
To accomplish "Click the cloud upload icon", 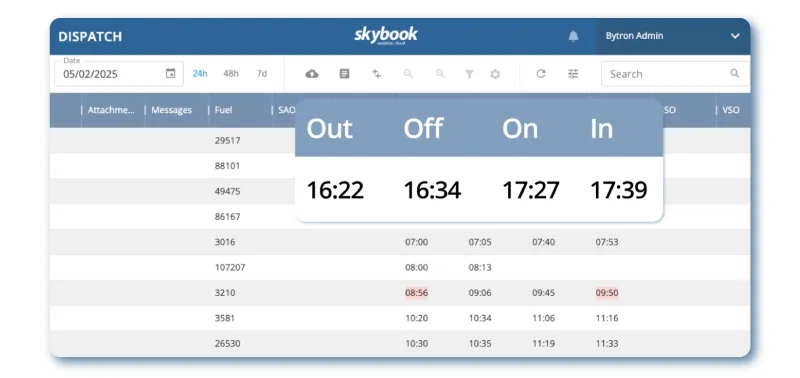I will tap(312, 74).
